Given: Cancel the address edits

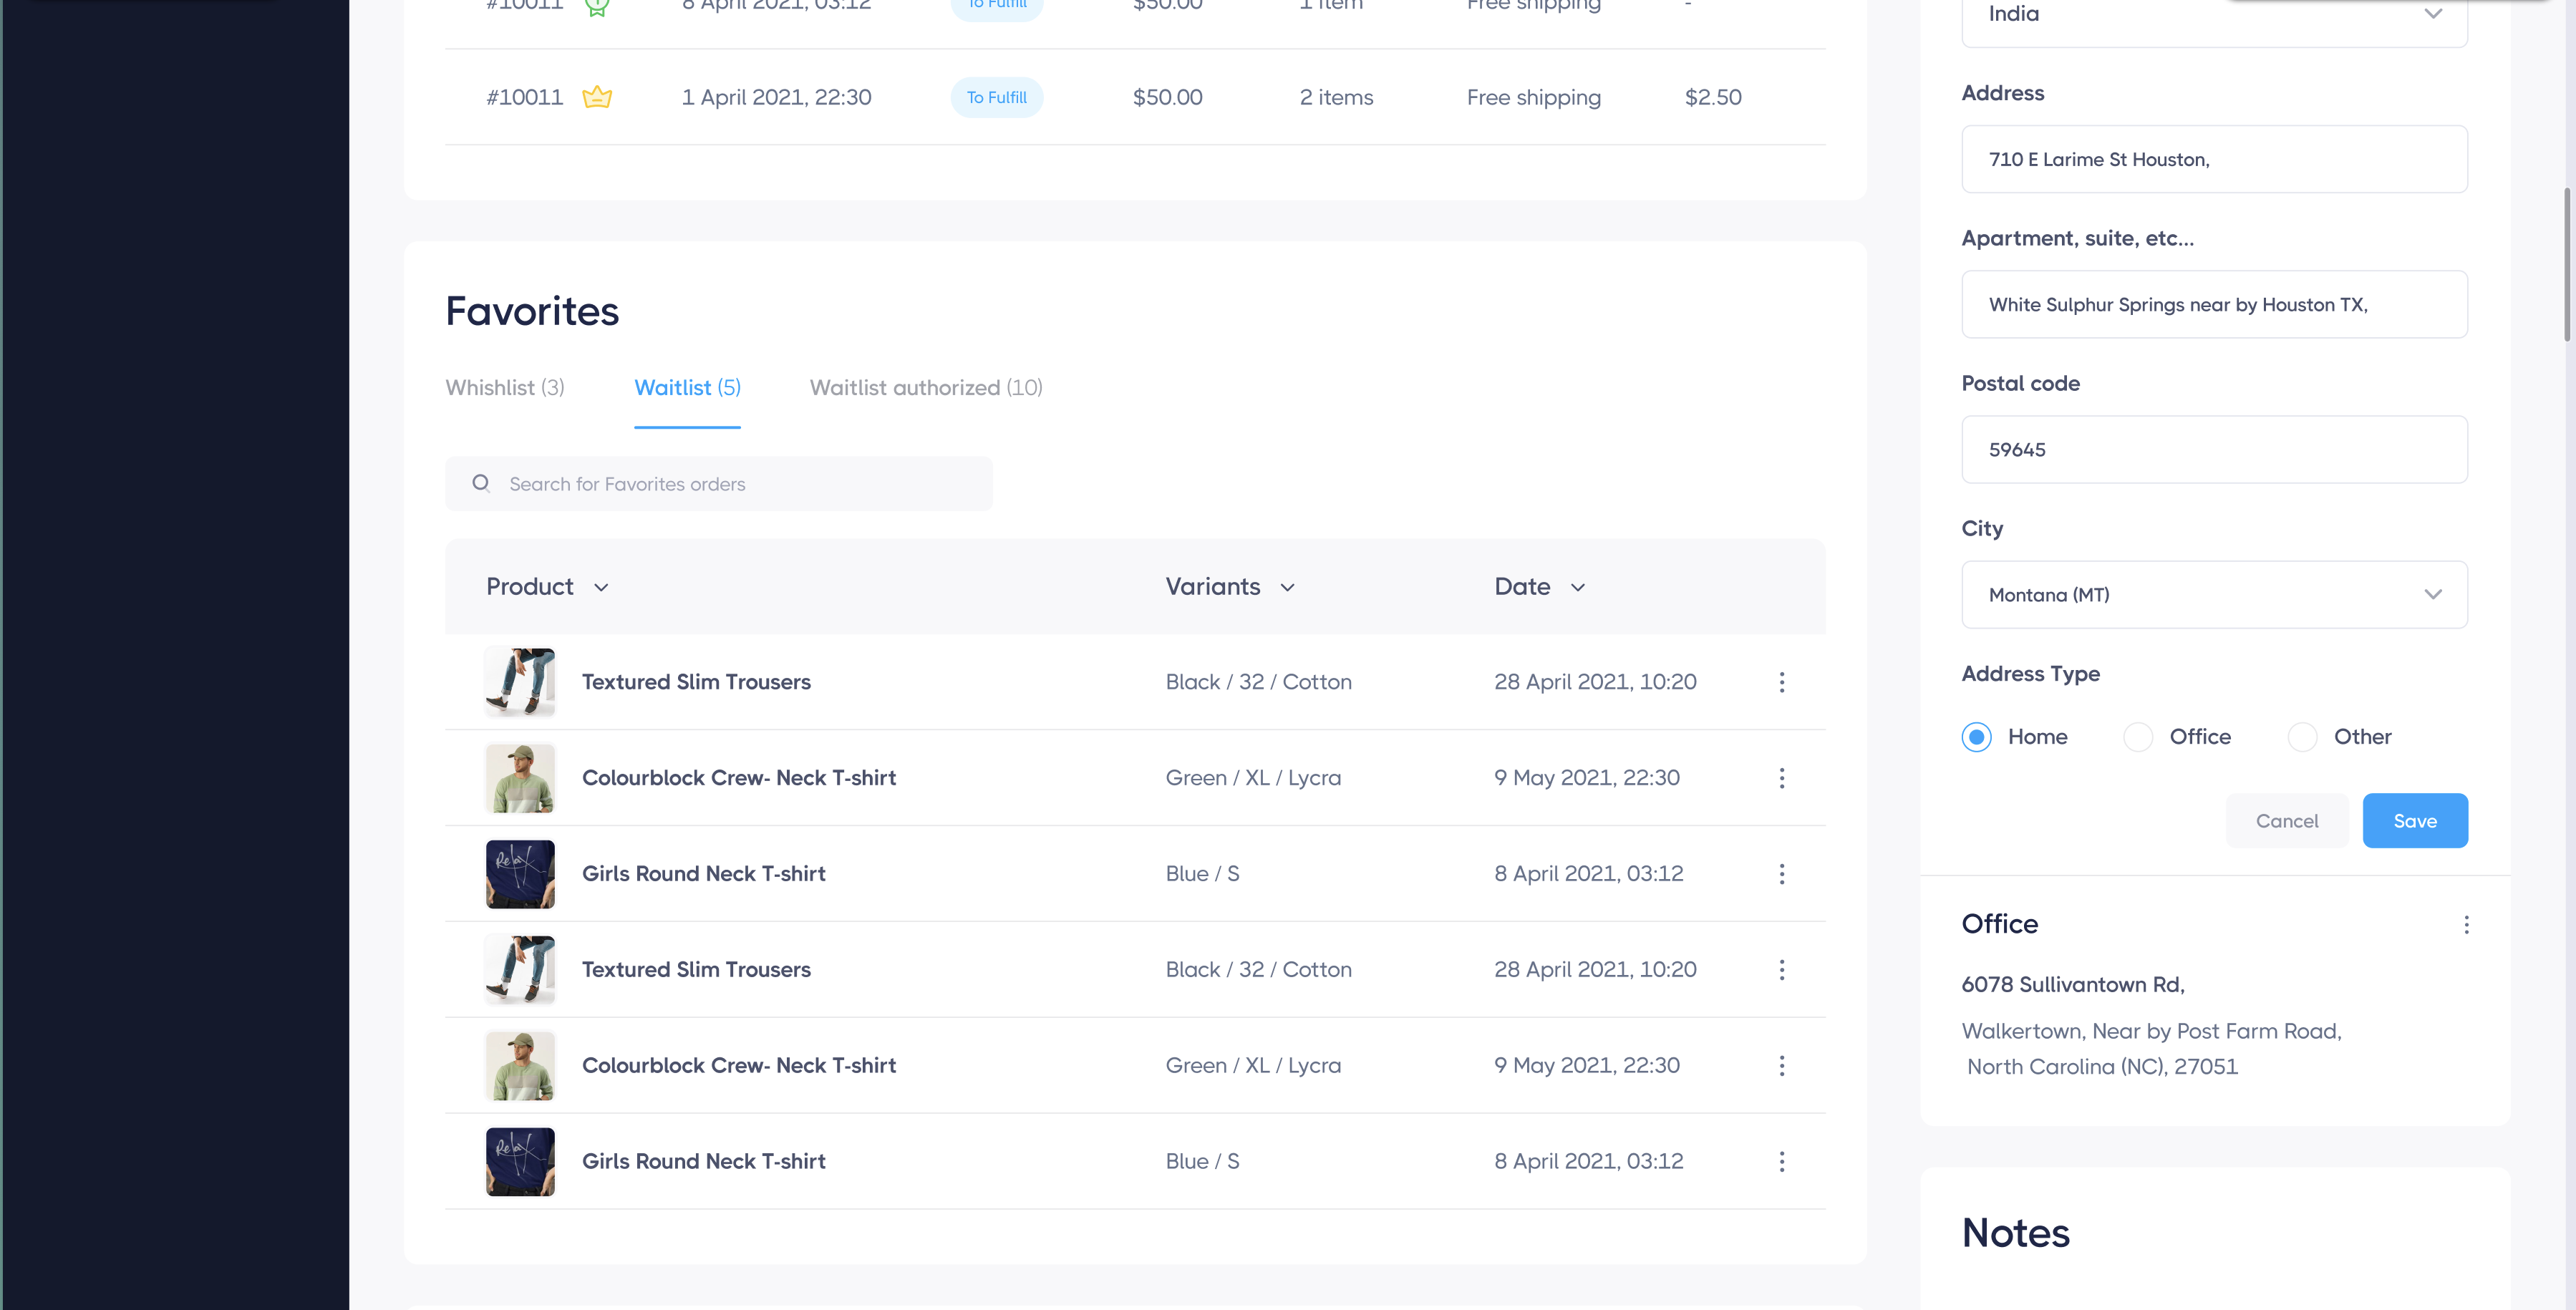Looking at the screenshot, I should tap(2288, 820).
